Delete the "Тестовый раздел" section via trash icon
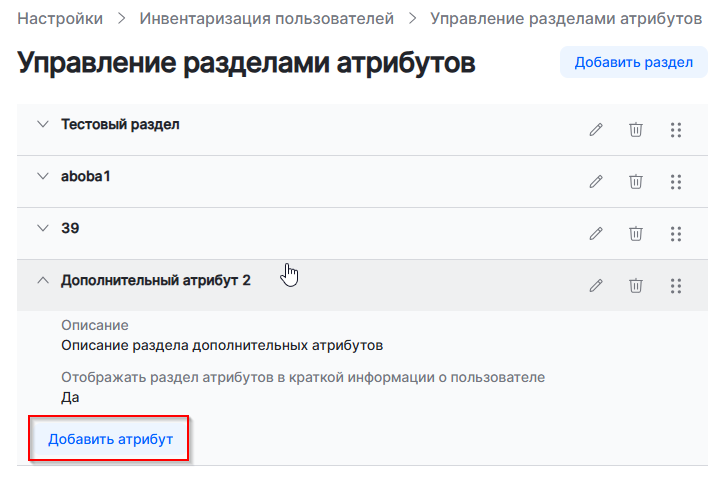The image size is (726, 478). pyautogui.click(x=635, y=129)
